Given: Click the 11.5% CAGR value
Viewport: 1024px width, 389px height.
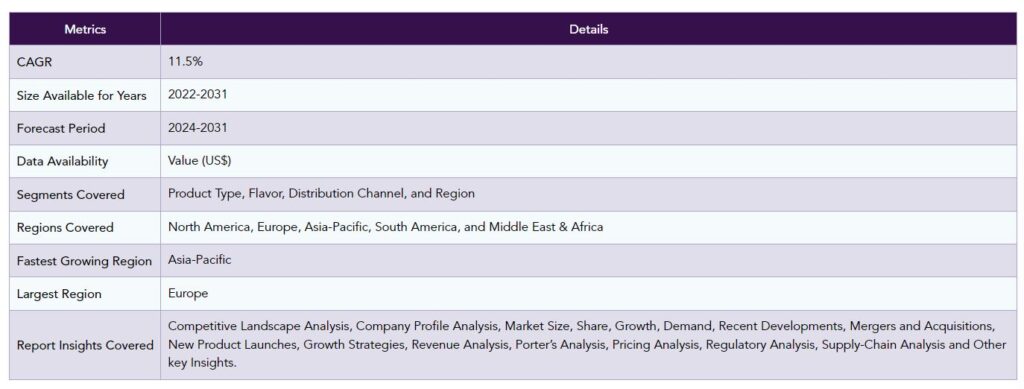Looking at the screenshot, I should [x=186, y=61].
